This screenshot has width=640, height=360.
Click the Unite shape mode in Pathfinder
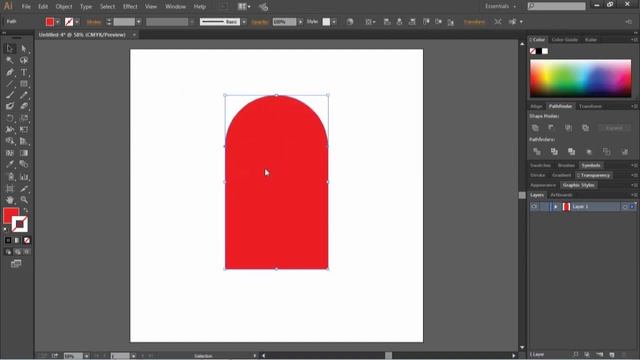point(535,128)
